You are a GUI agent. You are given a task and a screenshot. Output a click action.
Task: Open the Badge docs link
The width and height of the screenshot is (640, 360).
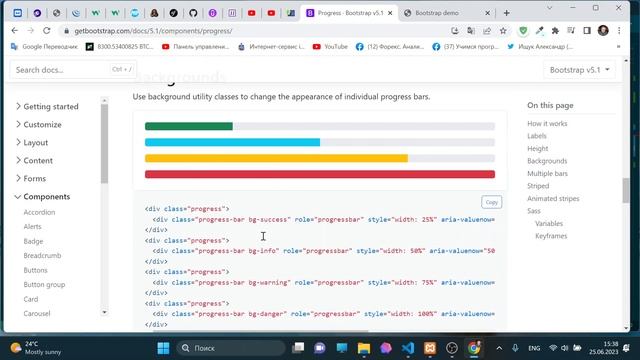pyautogui.click(x=33, y=241)
